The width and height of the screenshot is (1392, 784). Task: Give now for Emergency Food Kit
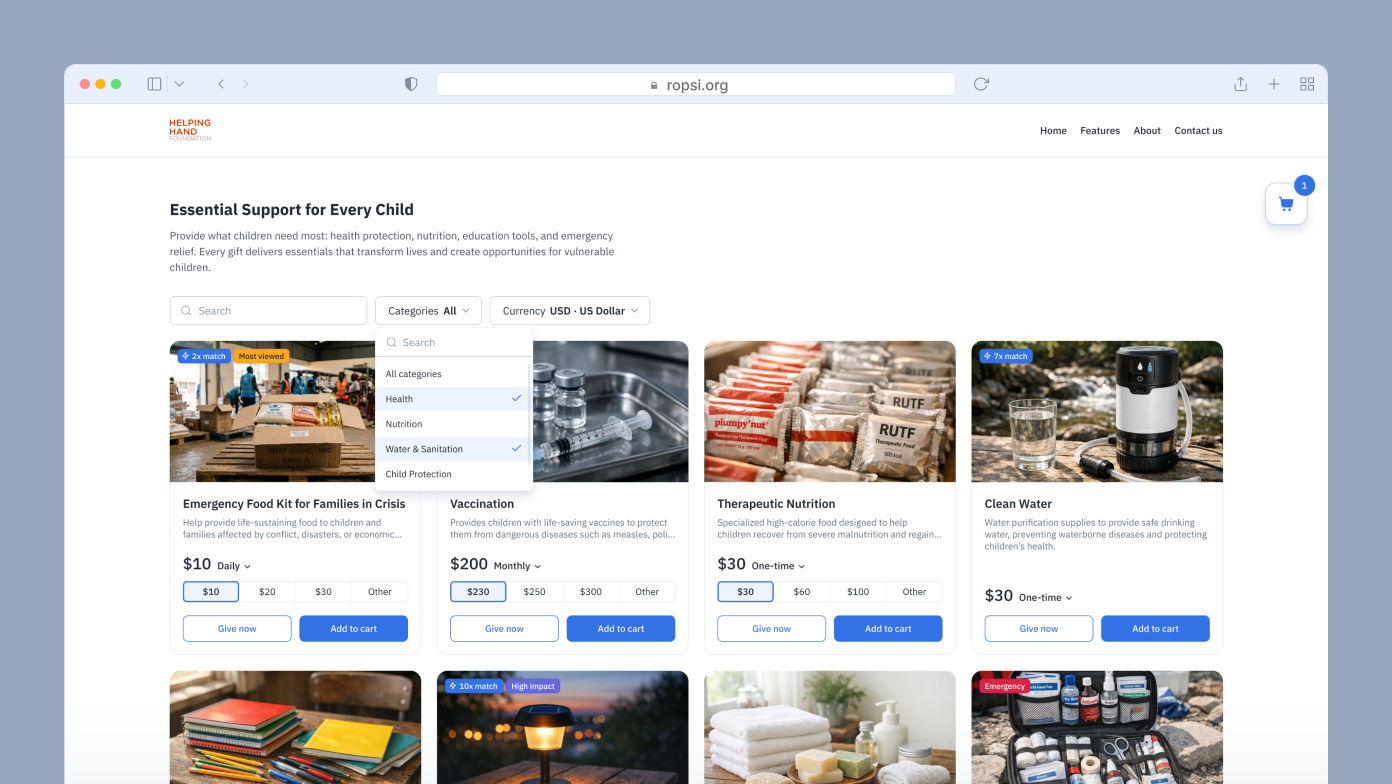pos(237,629)
